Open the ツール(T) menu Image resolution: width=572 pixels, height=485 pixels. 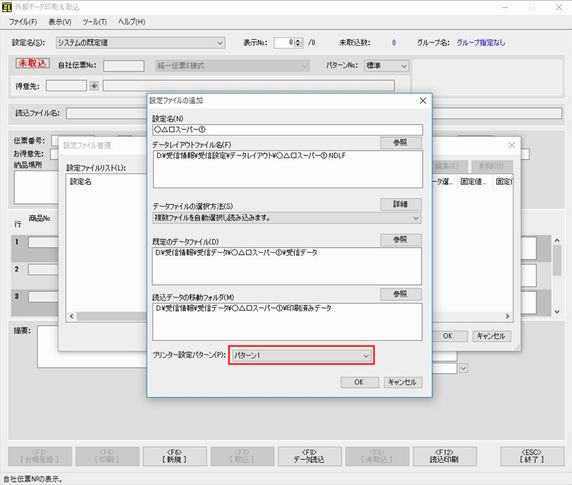click(x=94, y=22)
